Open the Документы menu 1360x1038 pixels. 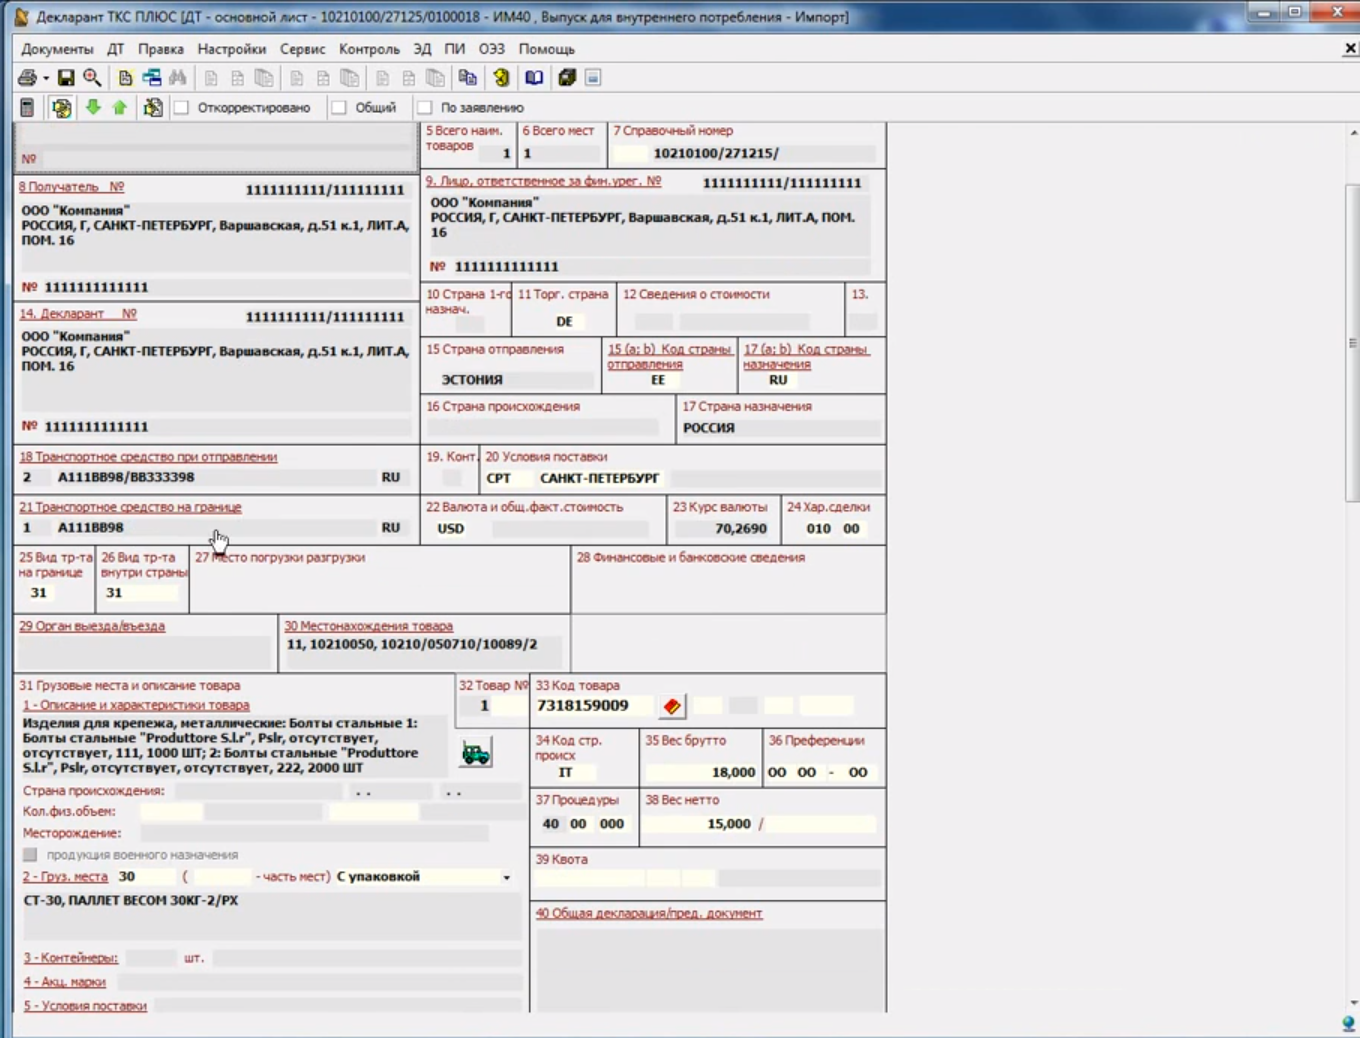click(57, 49)
